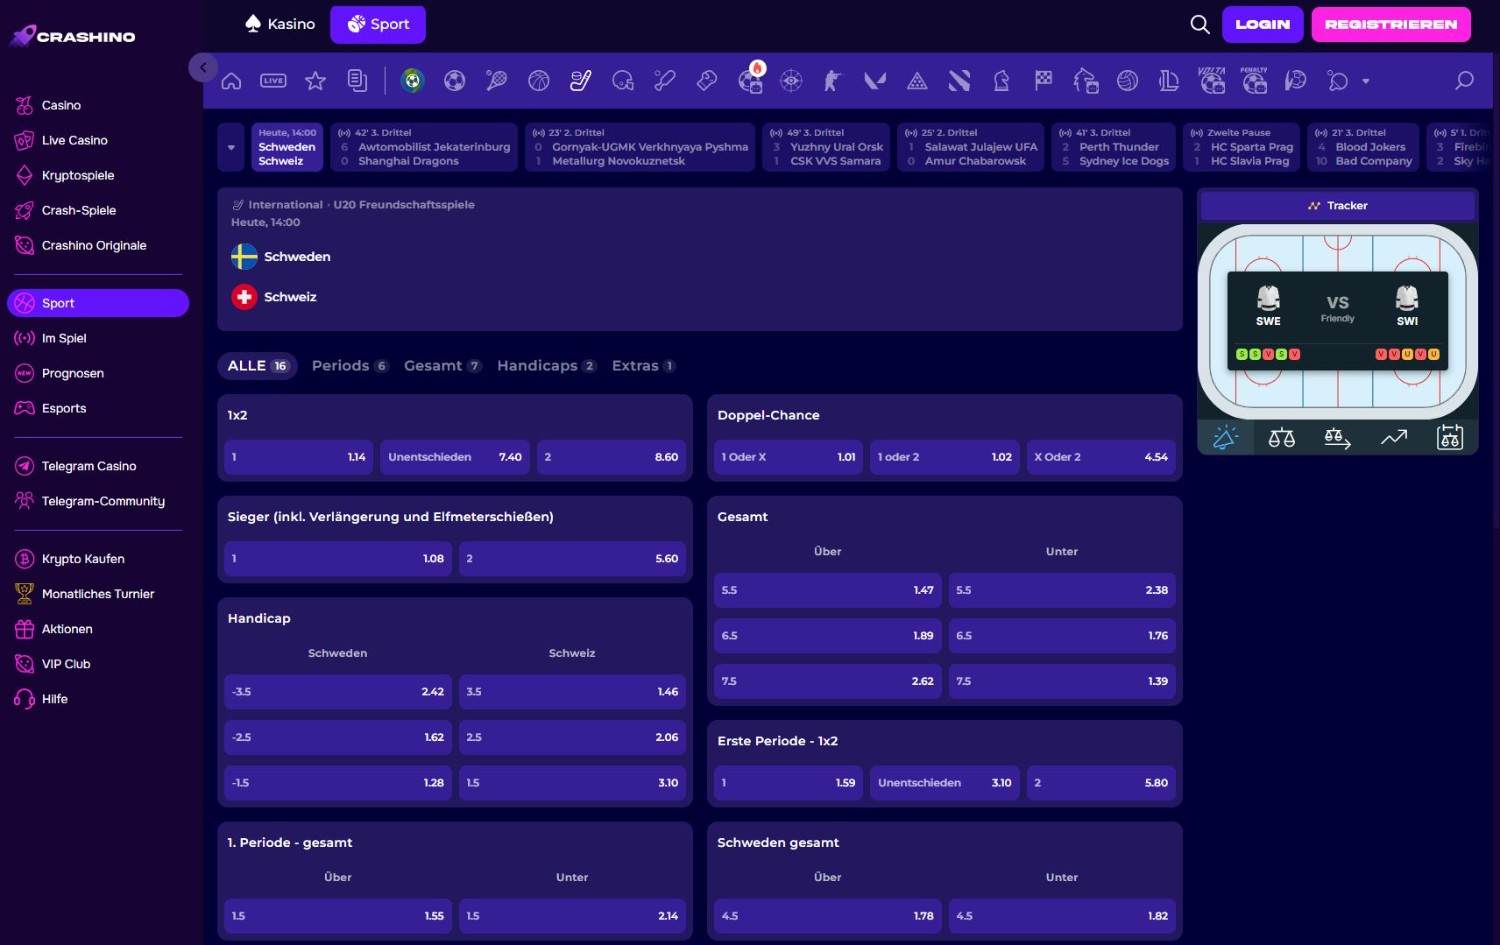
Task: Open the Extras markets tab
Action: click(644, 366)
